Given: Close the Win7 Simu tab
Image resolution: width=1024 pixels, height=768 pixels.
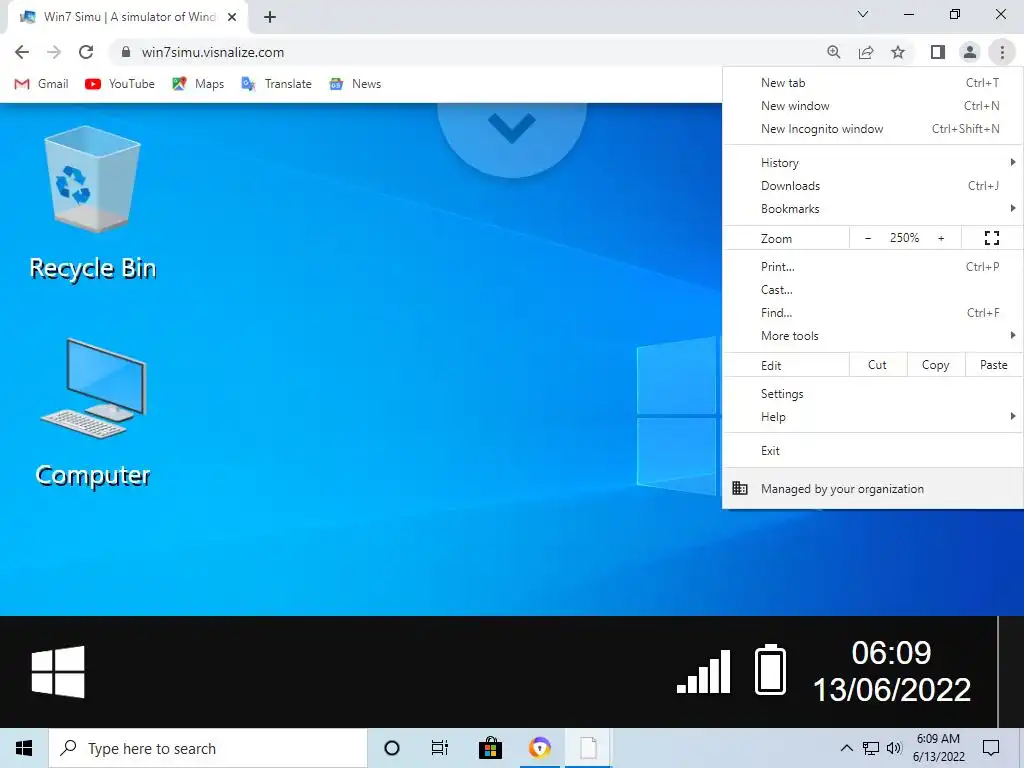Looking at the screenshot, I should (x=231, y=17).
